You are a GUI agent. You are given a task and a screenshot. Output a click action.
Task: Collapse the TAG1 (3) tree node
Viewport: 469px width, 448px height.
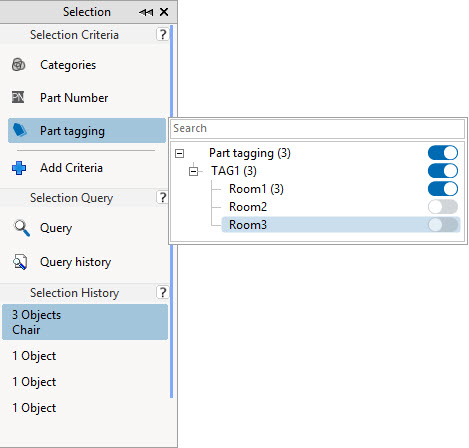coord(193,171)
